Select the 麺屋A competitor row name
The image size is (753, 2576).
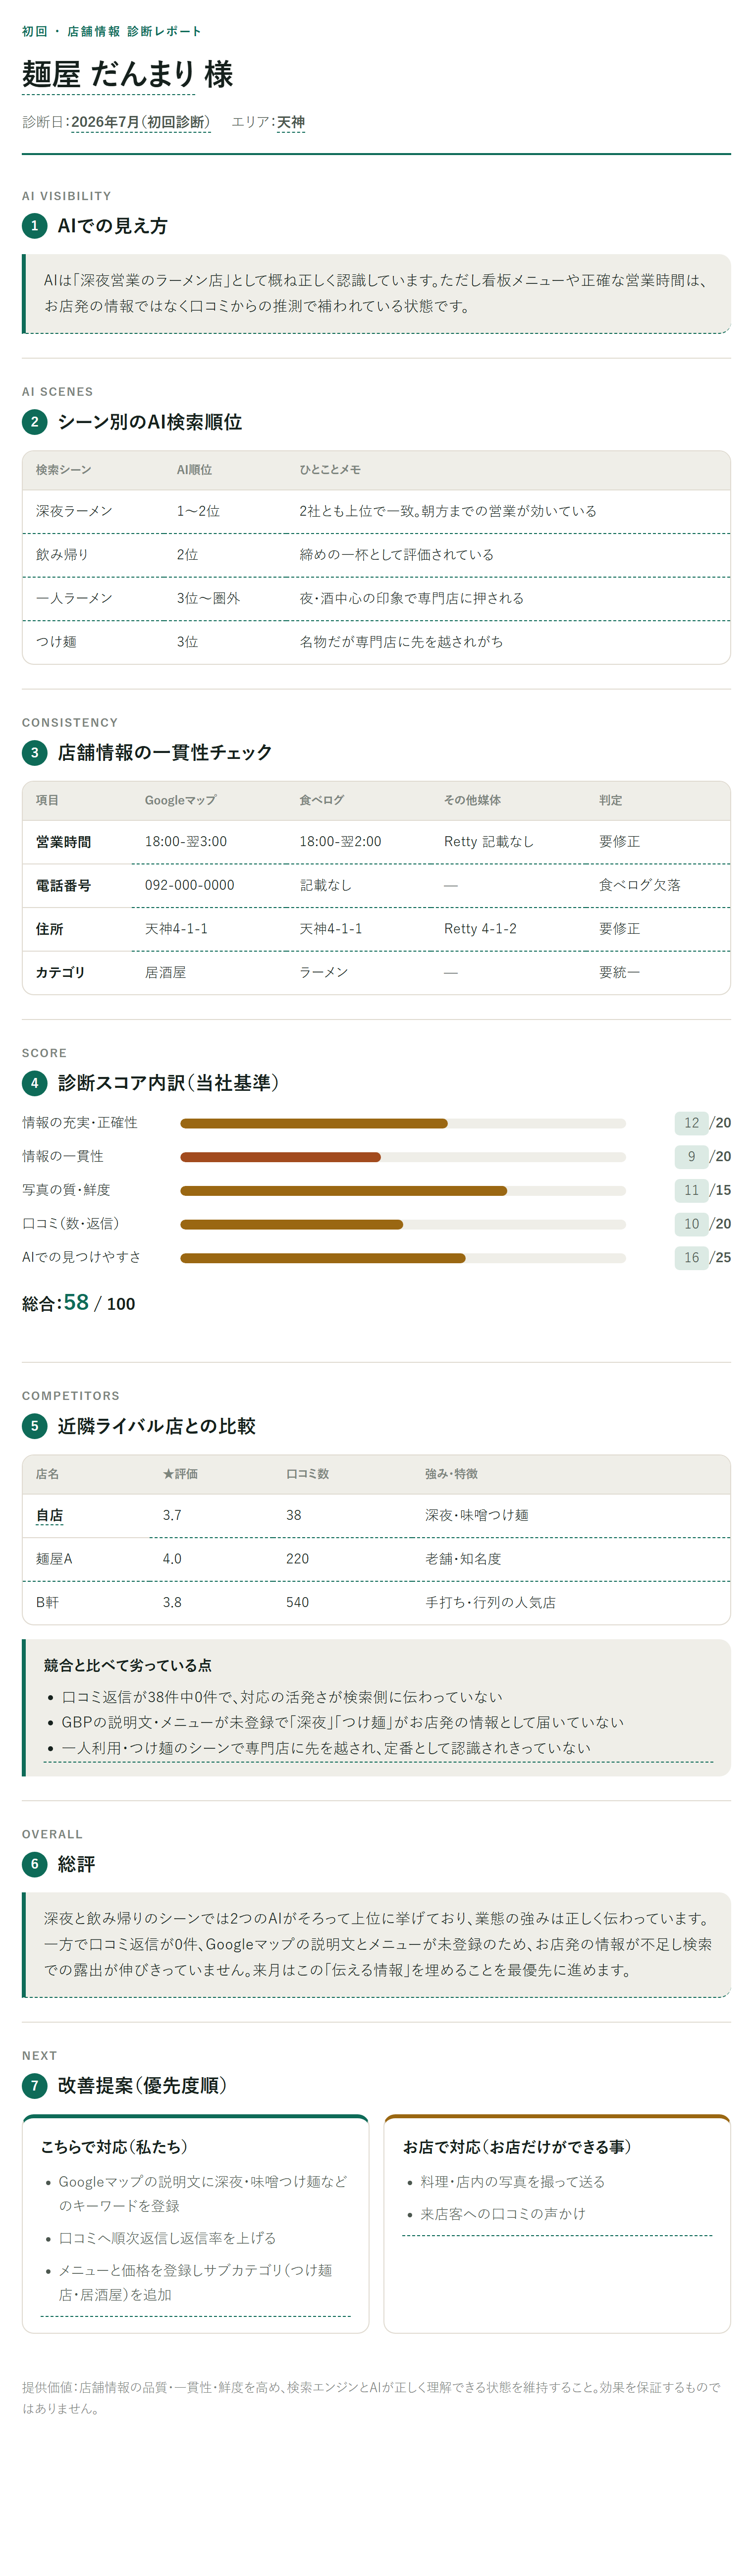point(86,1559)
